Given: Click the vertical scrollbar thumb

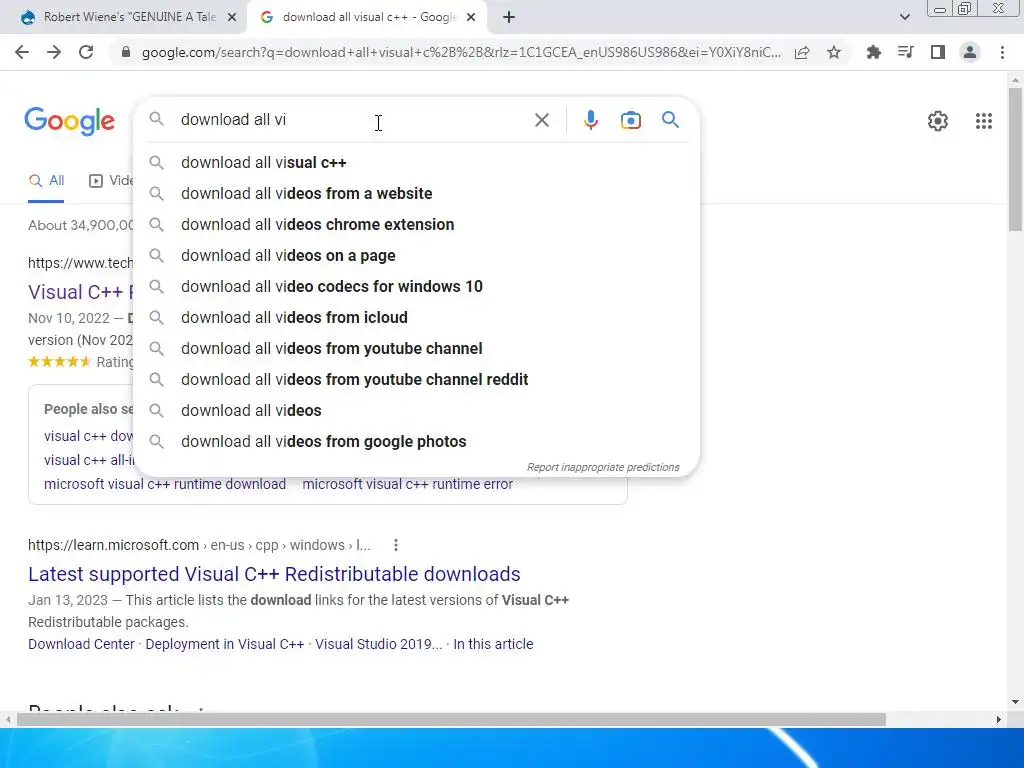Looking at the screenshot, I should tap(1015, 159).
